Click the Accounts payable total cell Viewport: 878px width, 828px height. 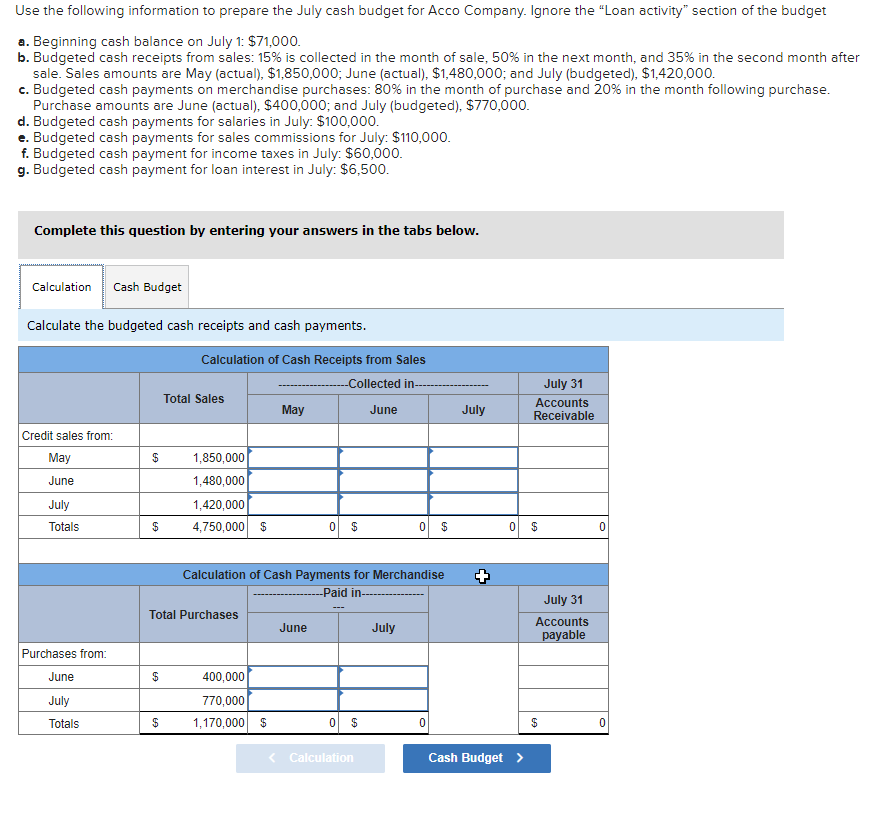(x=563, y=723)
